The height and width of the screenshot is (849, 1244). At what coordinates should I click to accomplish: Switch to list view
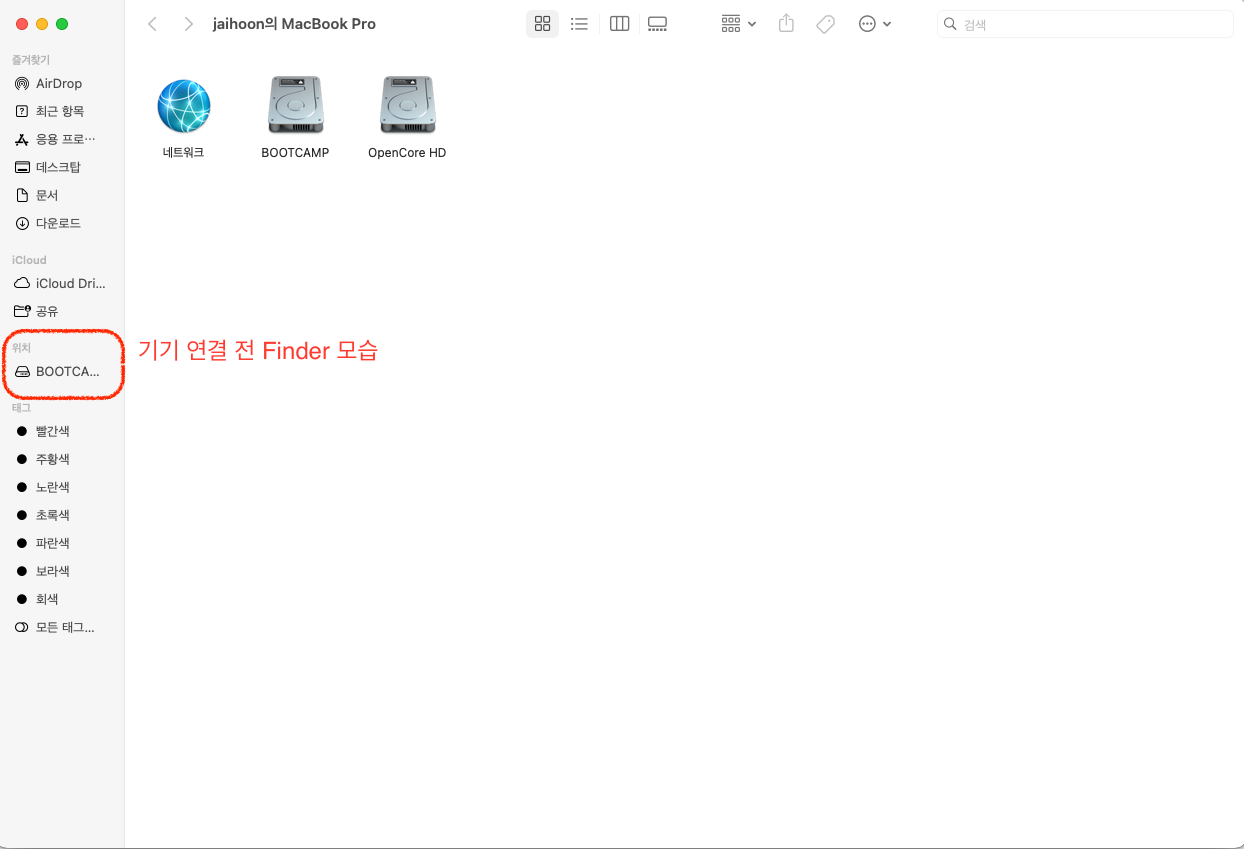coord(579,24)
